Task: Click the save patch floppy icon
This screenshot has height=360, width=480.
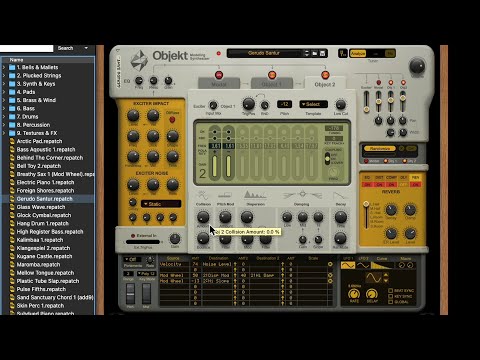Action: pos(323,53)
